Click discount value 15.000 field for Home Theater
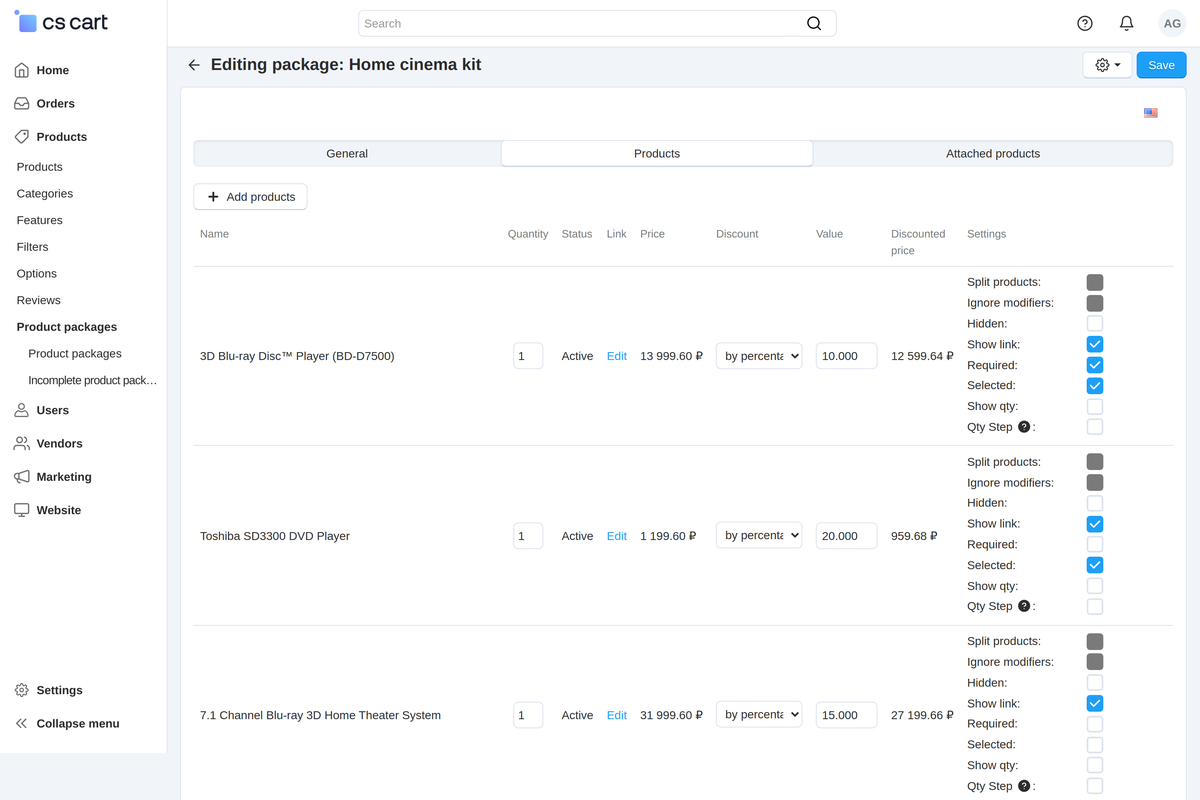Viewport: 1200px width, 800px height. [x=846, y=715]
